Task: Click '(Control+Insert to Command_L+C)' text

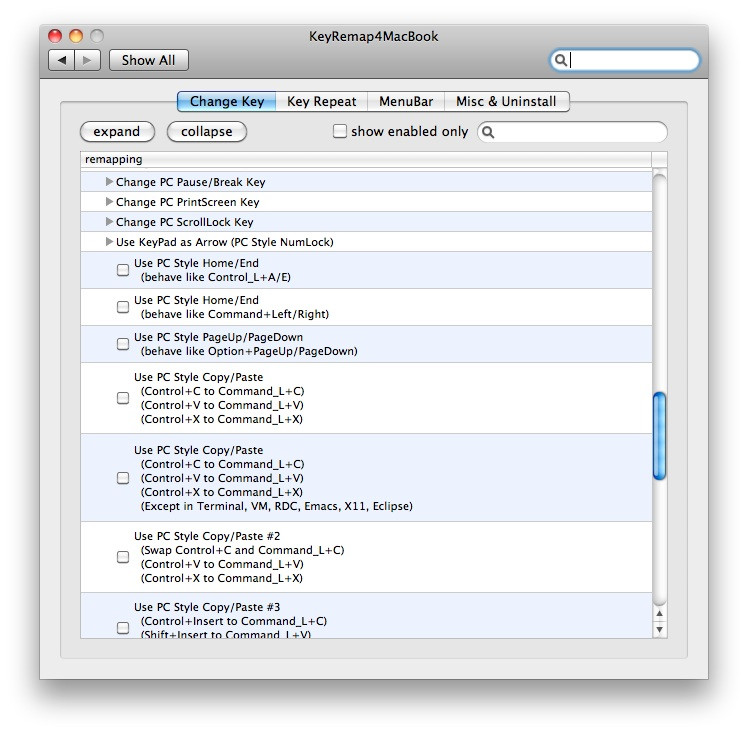Action: 234,621
